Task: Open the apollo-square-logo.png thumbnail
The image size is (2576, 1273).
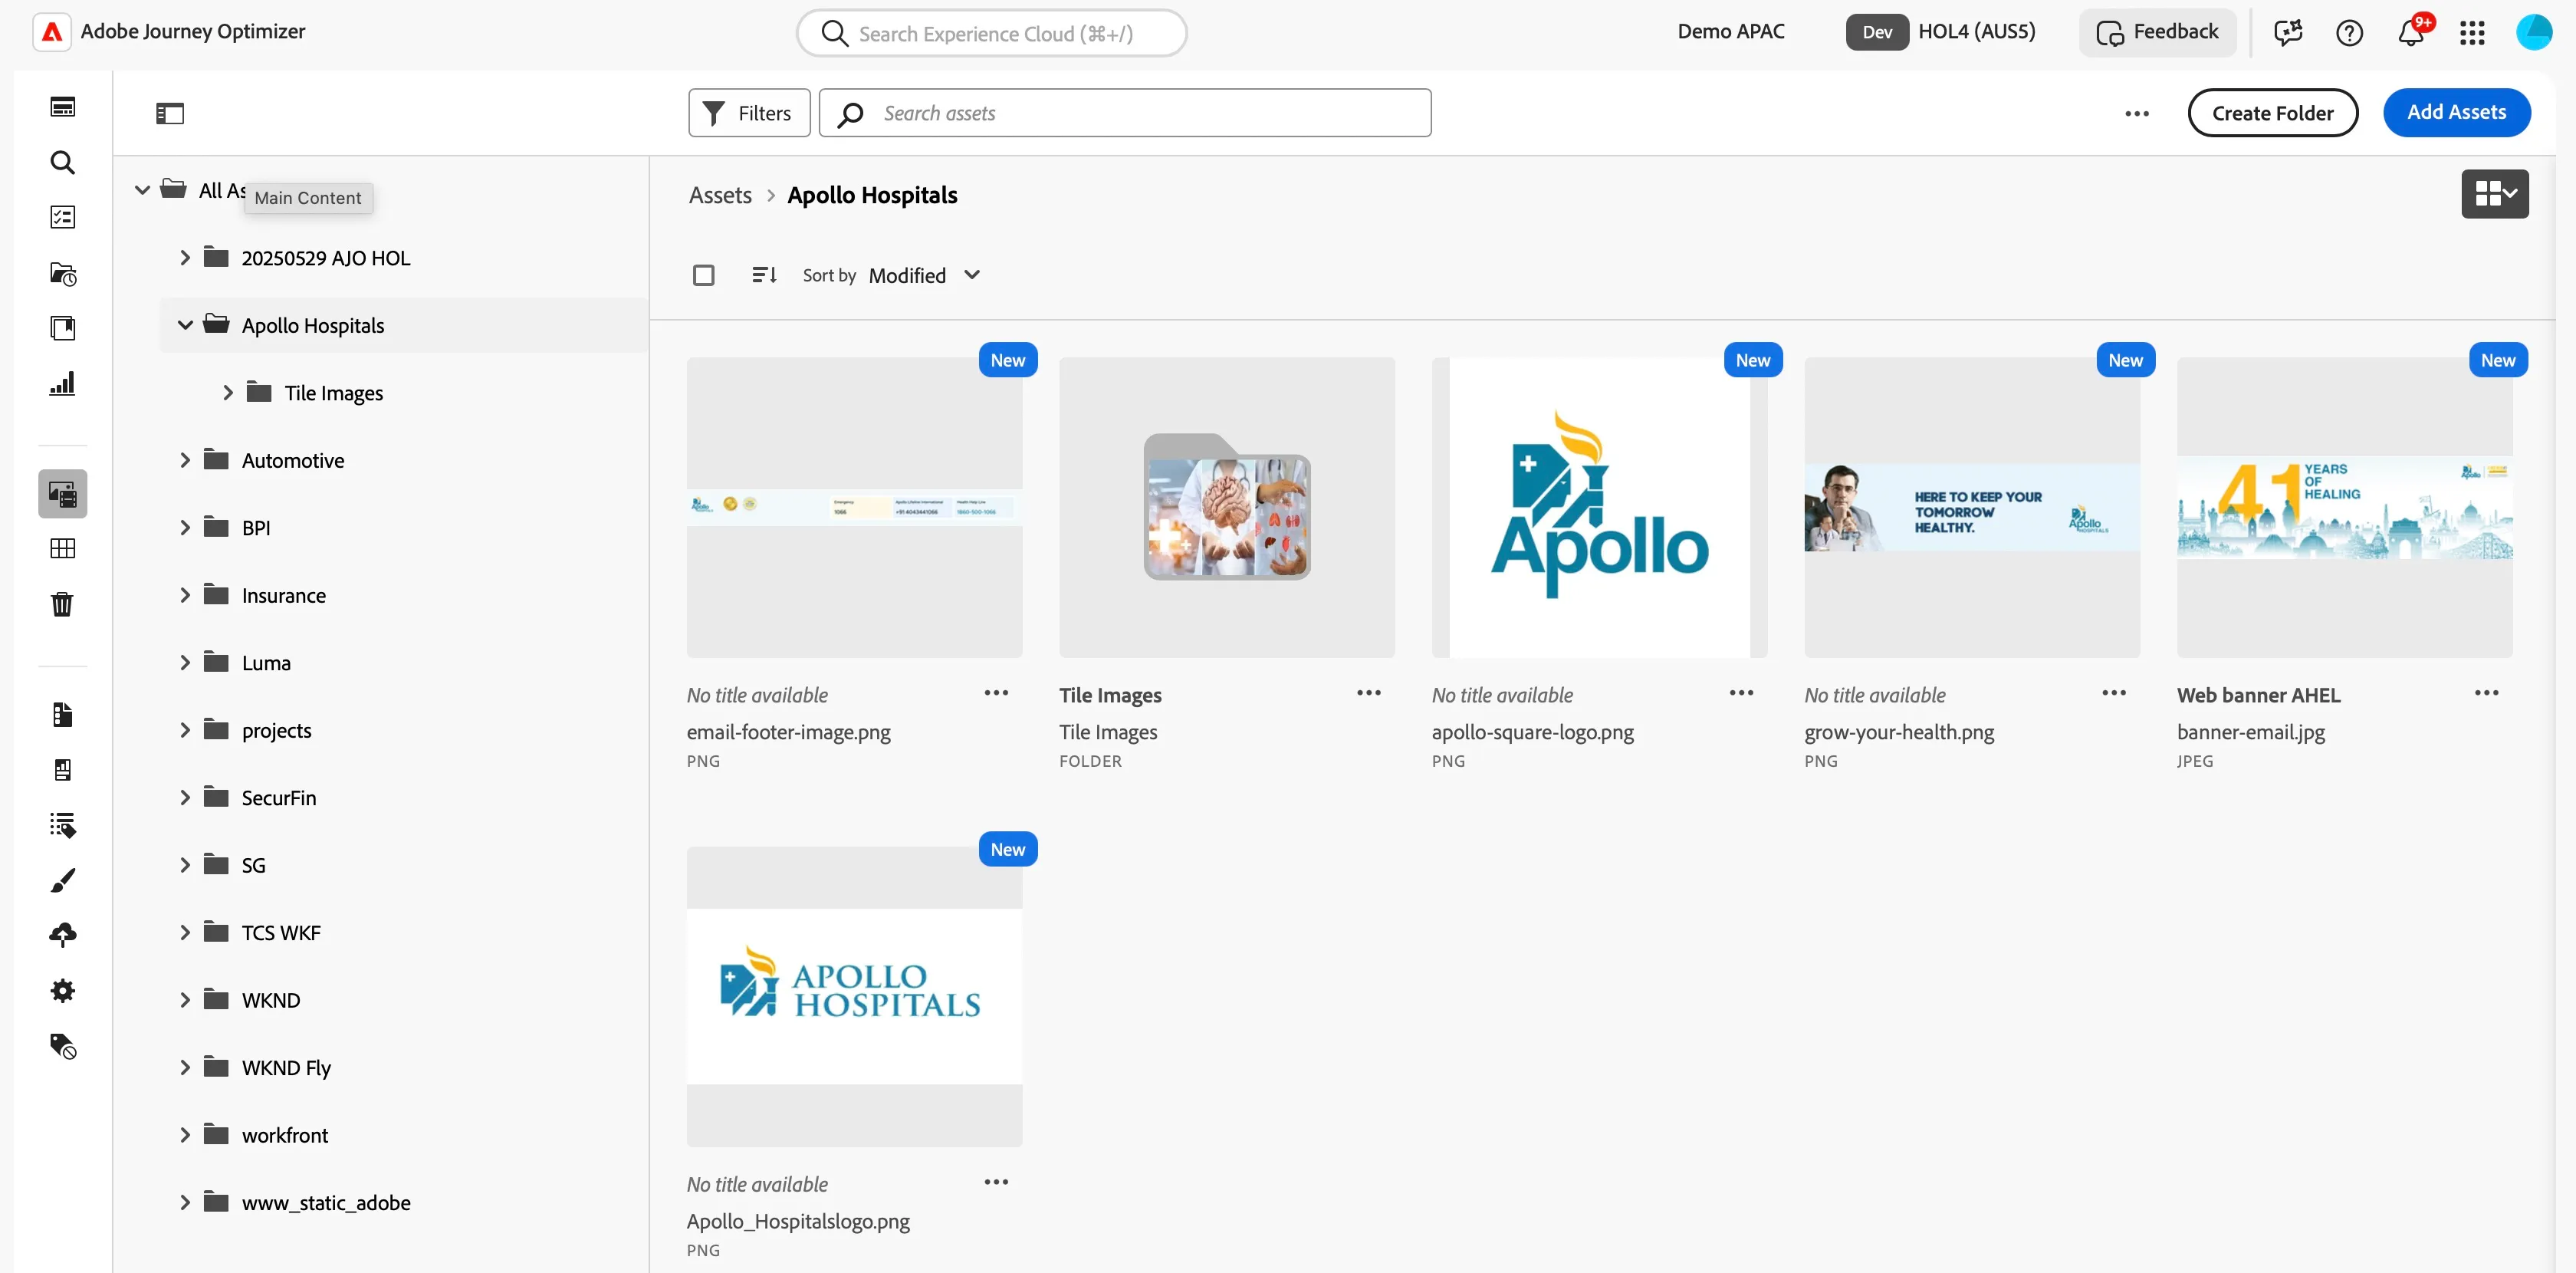Action: click(x=1599, y=507)
